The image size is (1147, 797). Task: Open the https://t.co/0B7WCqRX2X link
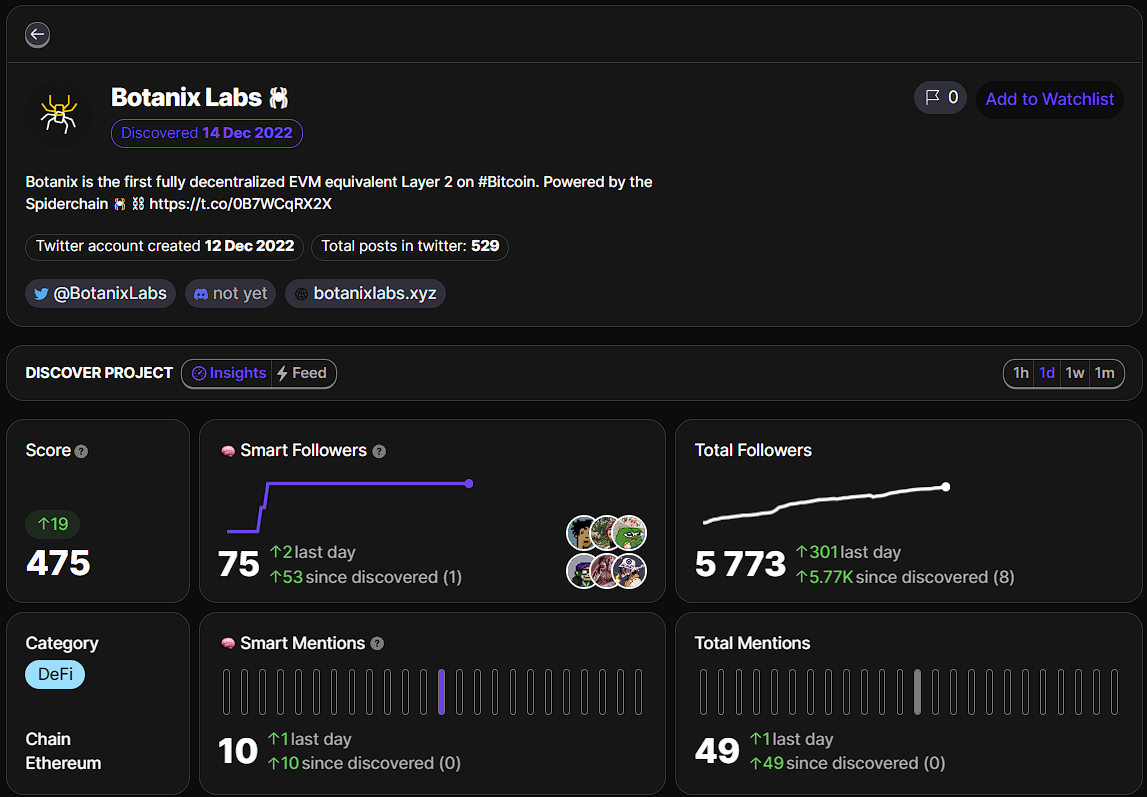(241, 204)
